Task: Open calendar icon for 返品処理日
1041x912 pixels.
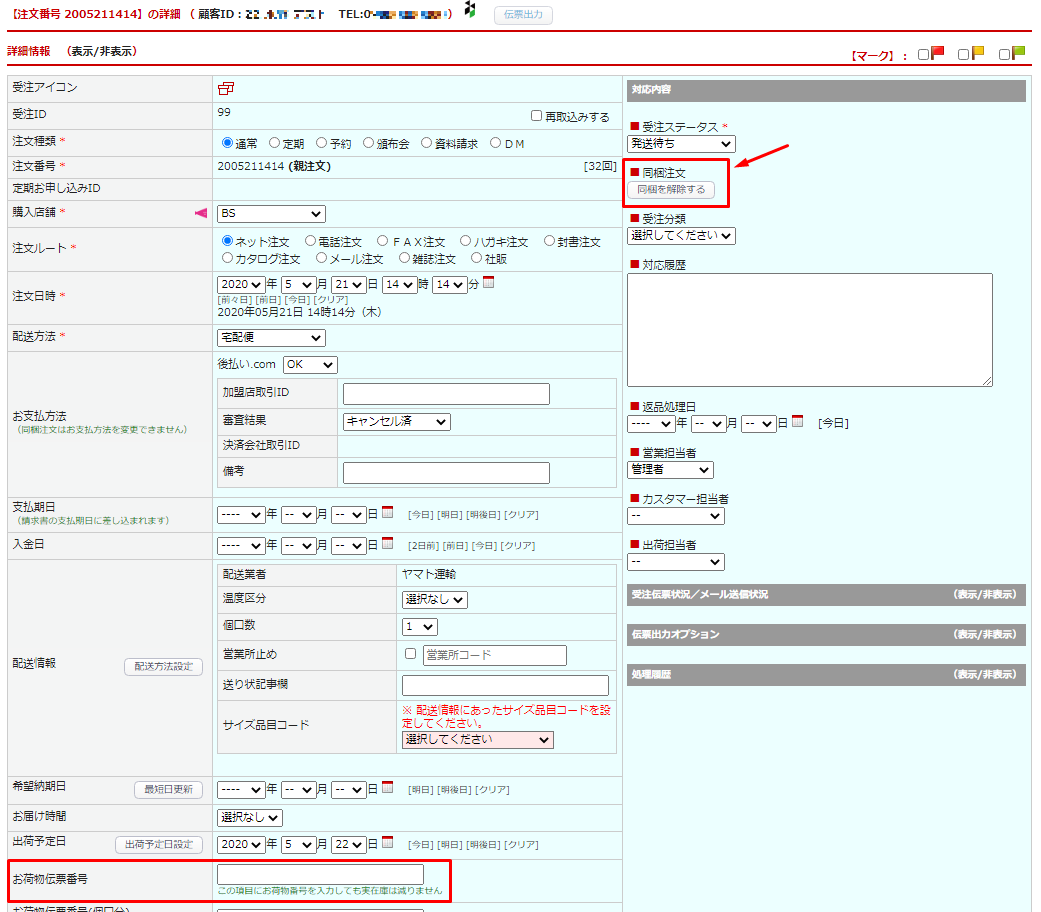Action: [x=797, y=422]
